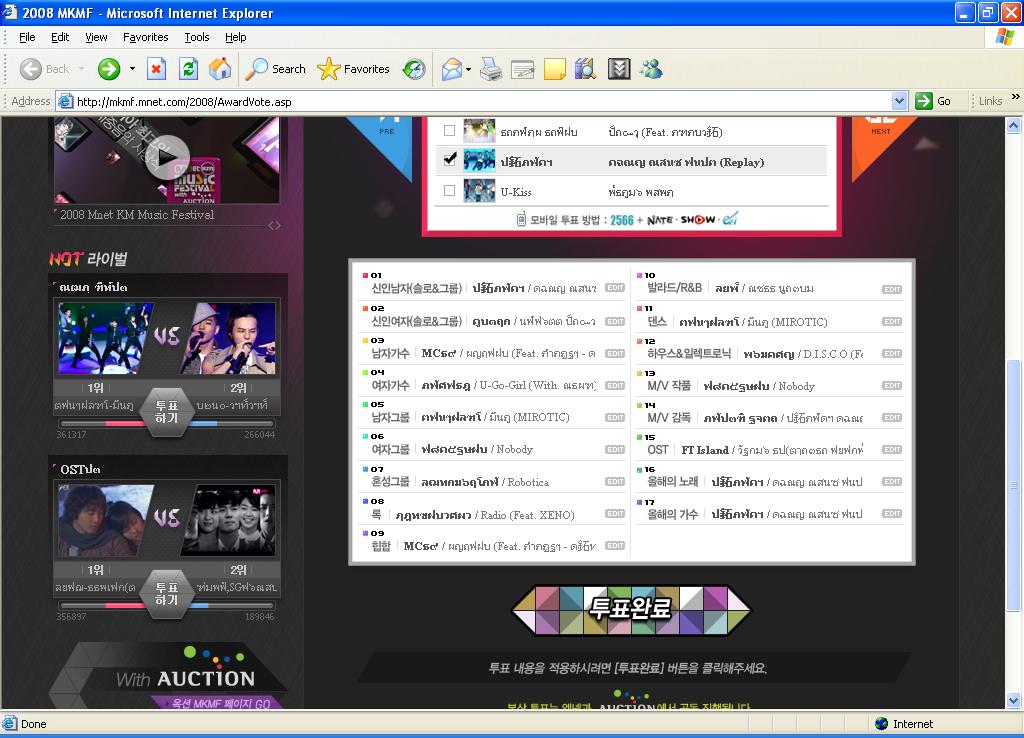Open the View menu
Viewport: 1024px width, 738px height.
(96, 37)
